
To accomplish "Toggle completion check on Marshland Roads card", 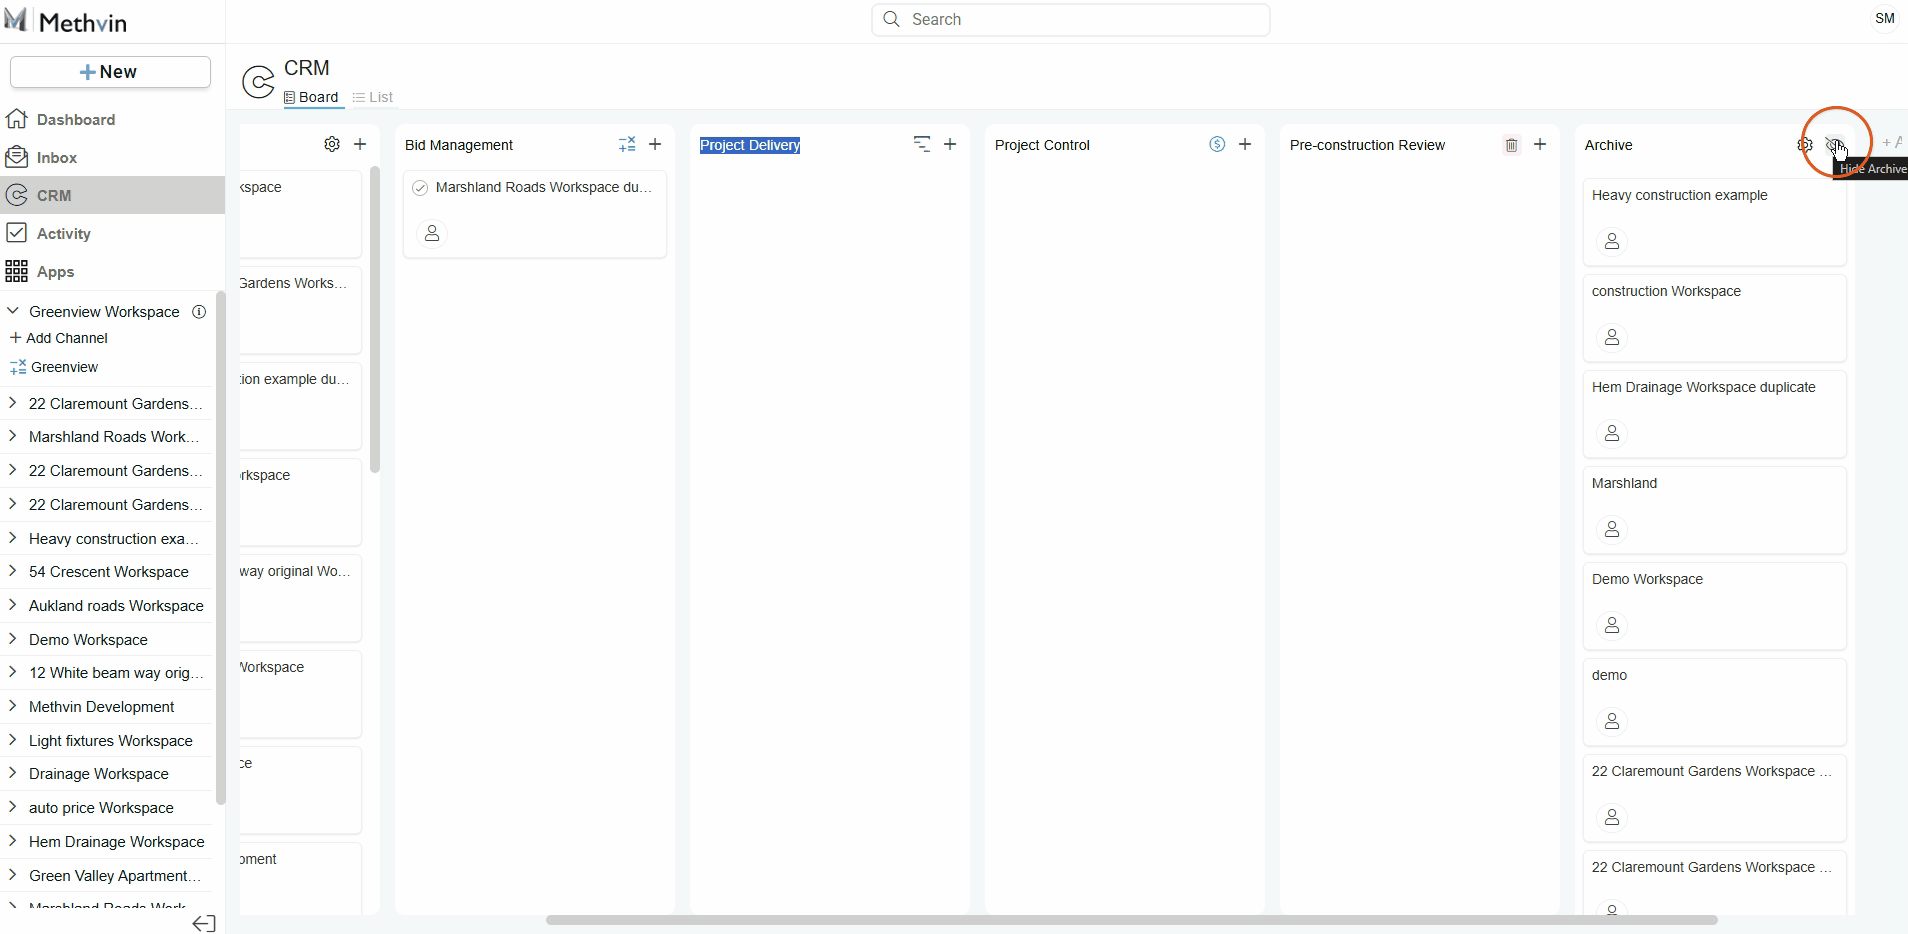I will click(x=420, y=188).
